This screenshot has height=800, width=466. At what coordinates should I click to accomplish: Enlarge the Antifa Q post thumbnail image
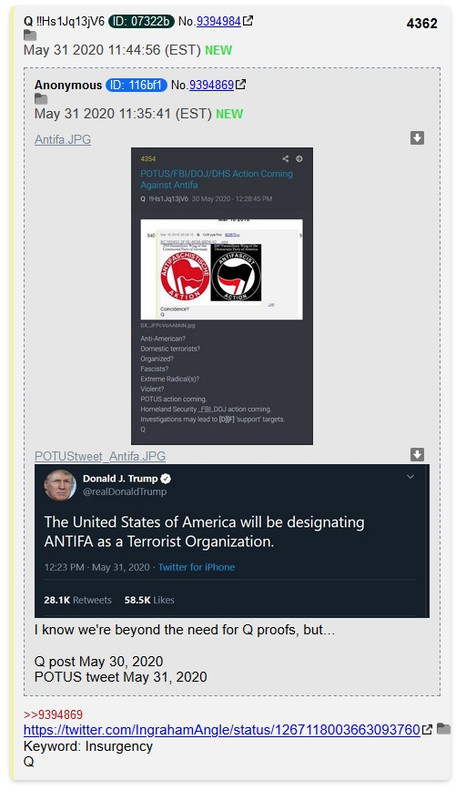coord(222,296)
